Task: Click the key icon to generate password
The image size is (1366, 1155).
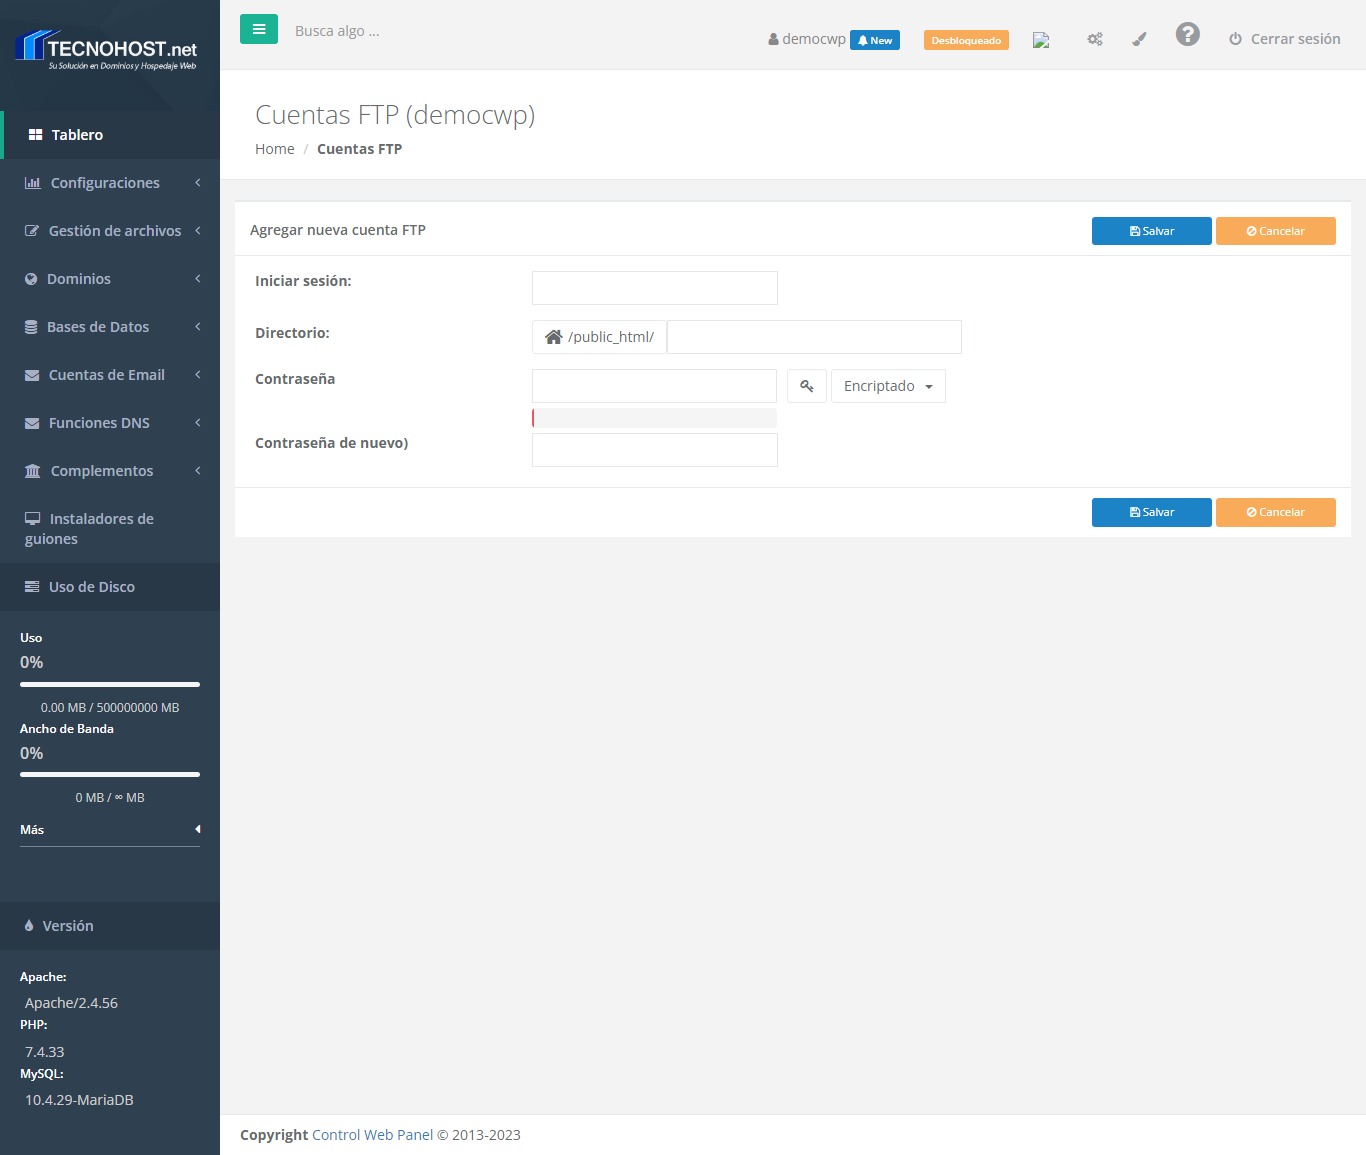Action: (x=806, y=386)
